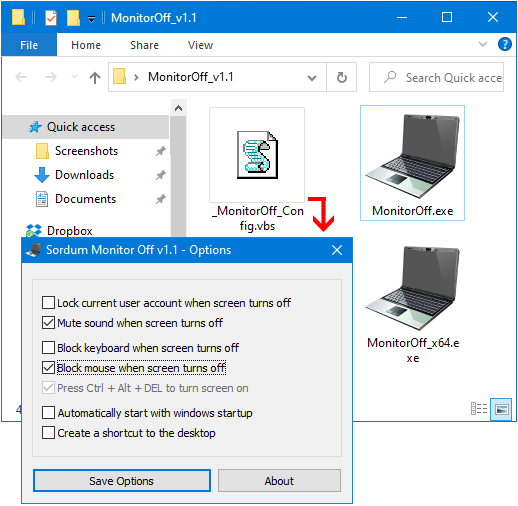Click the New folder icon in quick access toolbar
This screenshot has height=506, width=518.
(x=73, y=18)
